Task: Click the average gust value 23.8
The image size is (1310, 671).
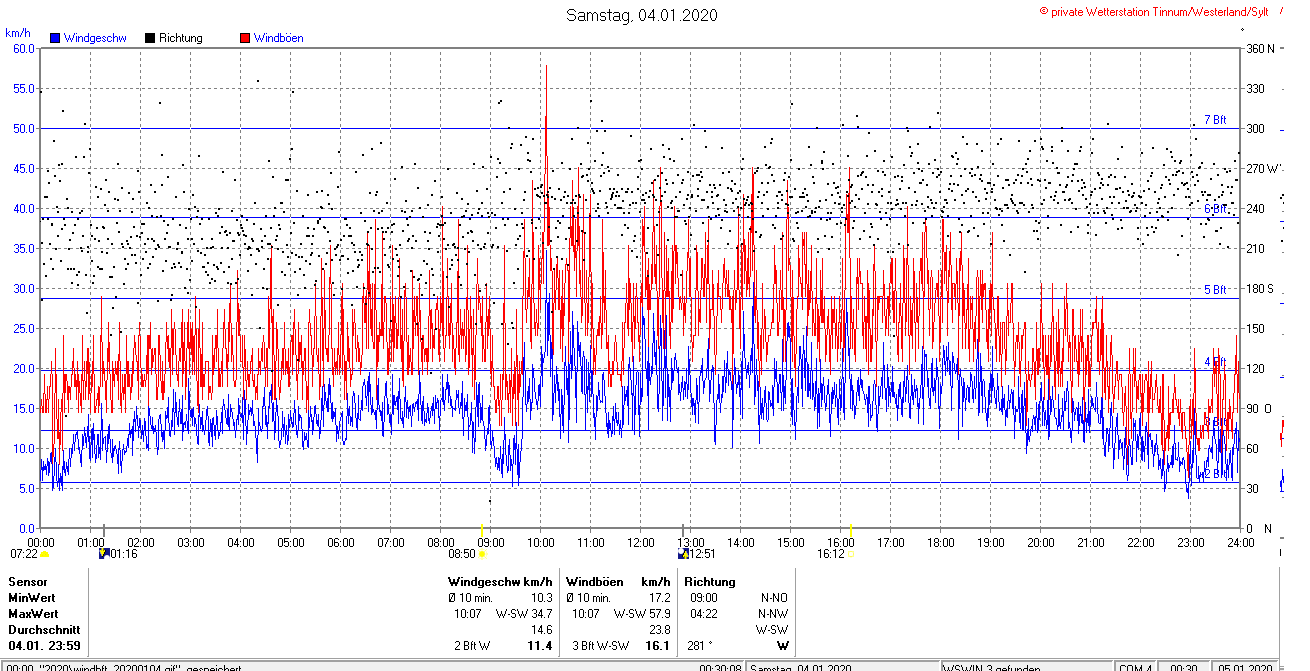Action: [659, 630]
